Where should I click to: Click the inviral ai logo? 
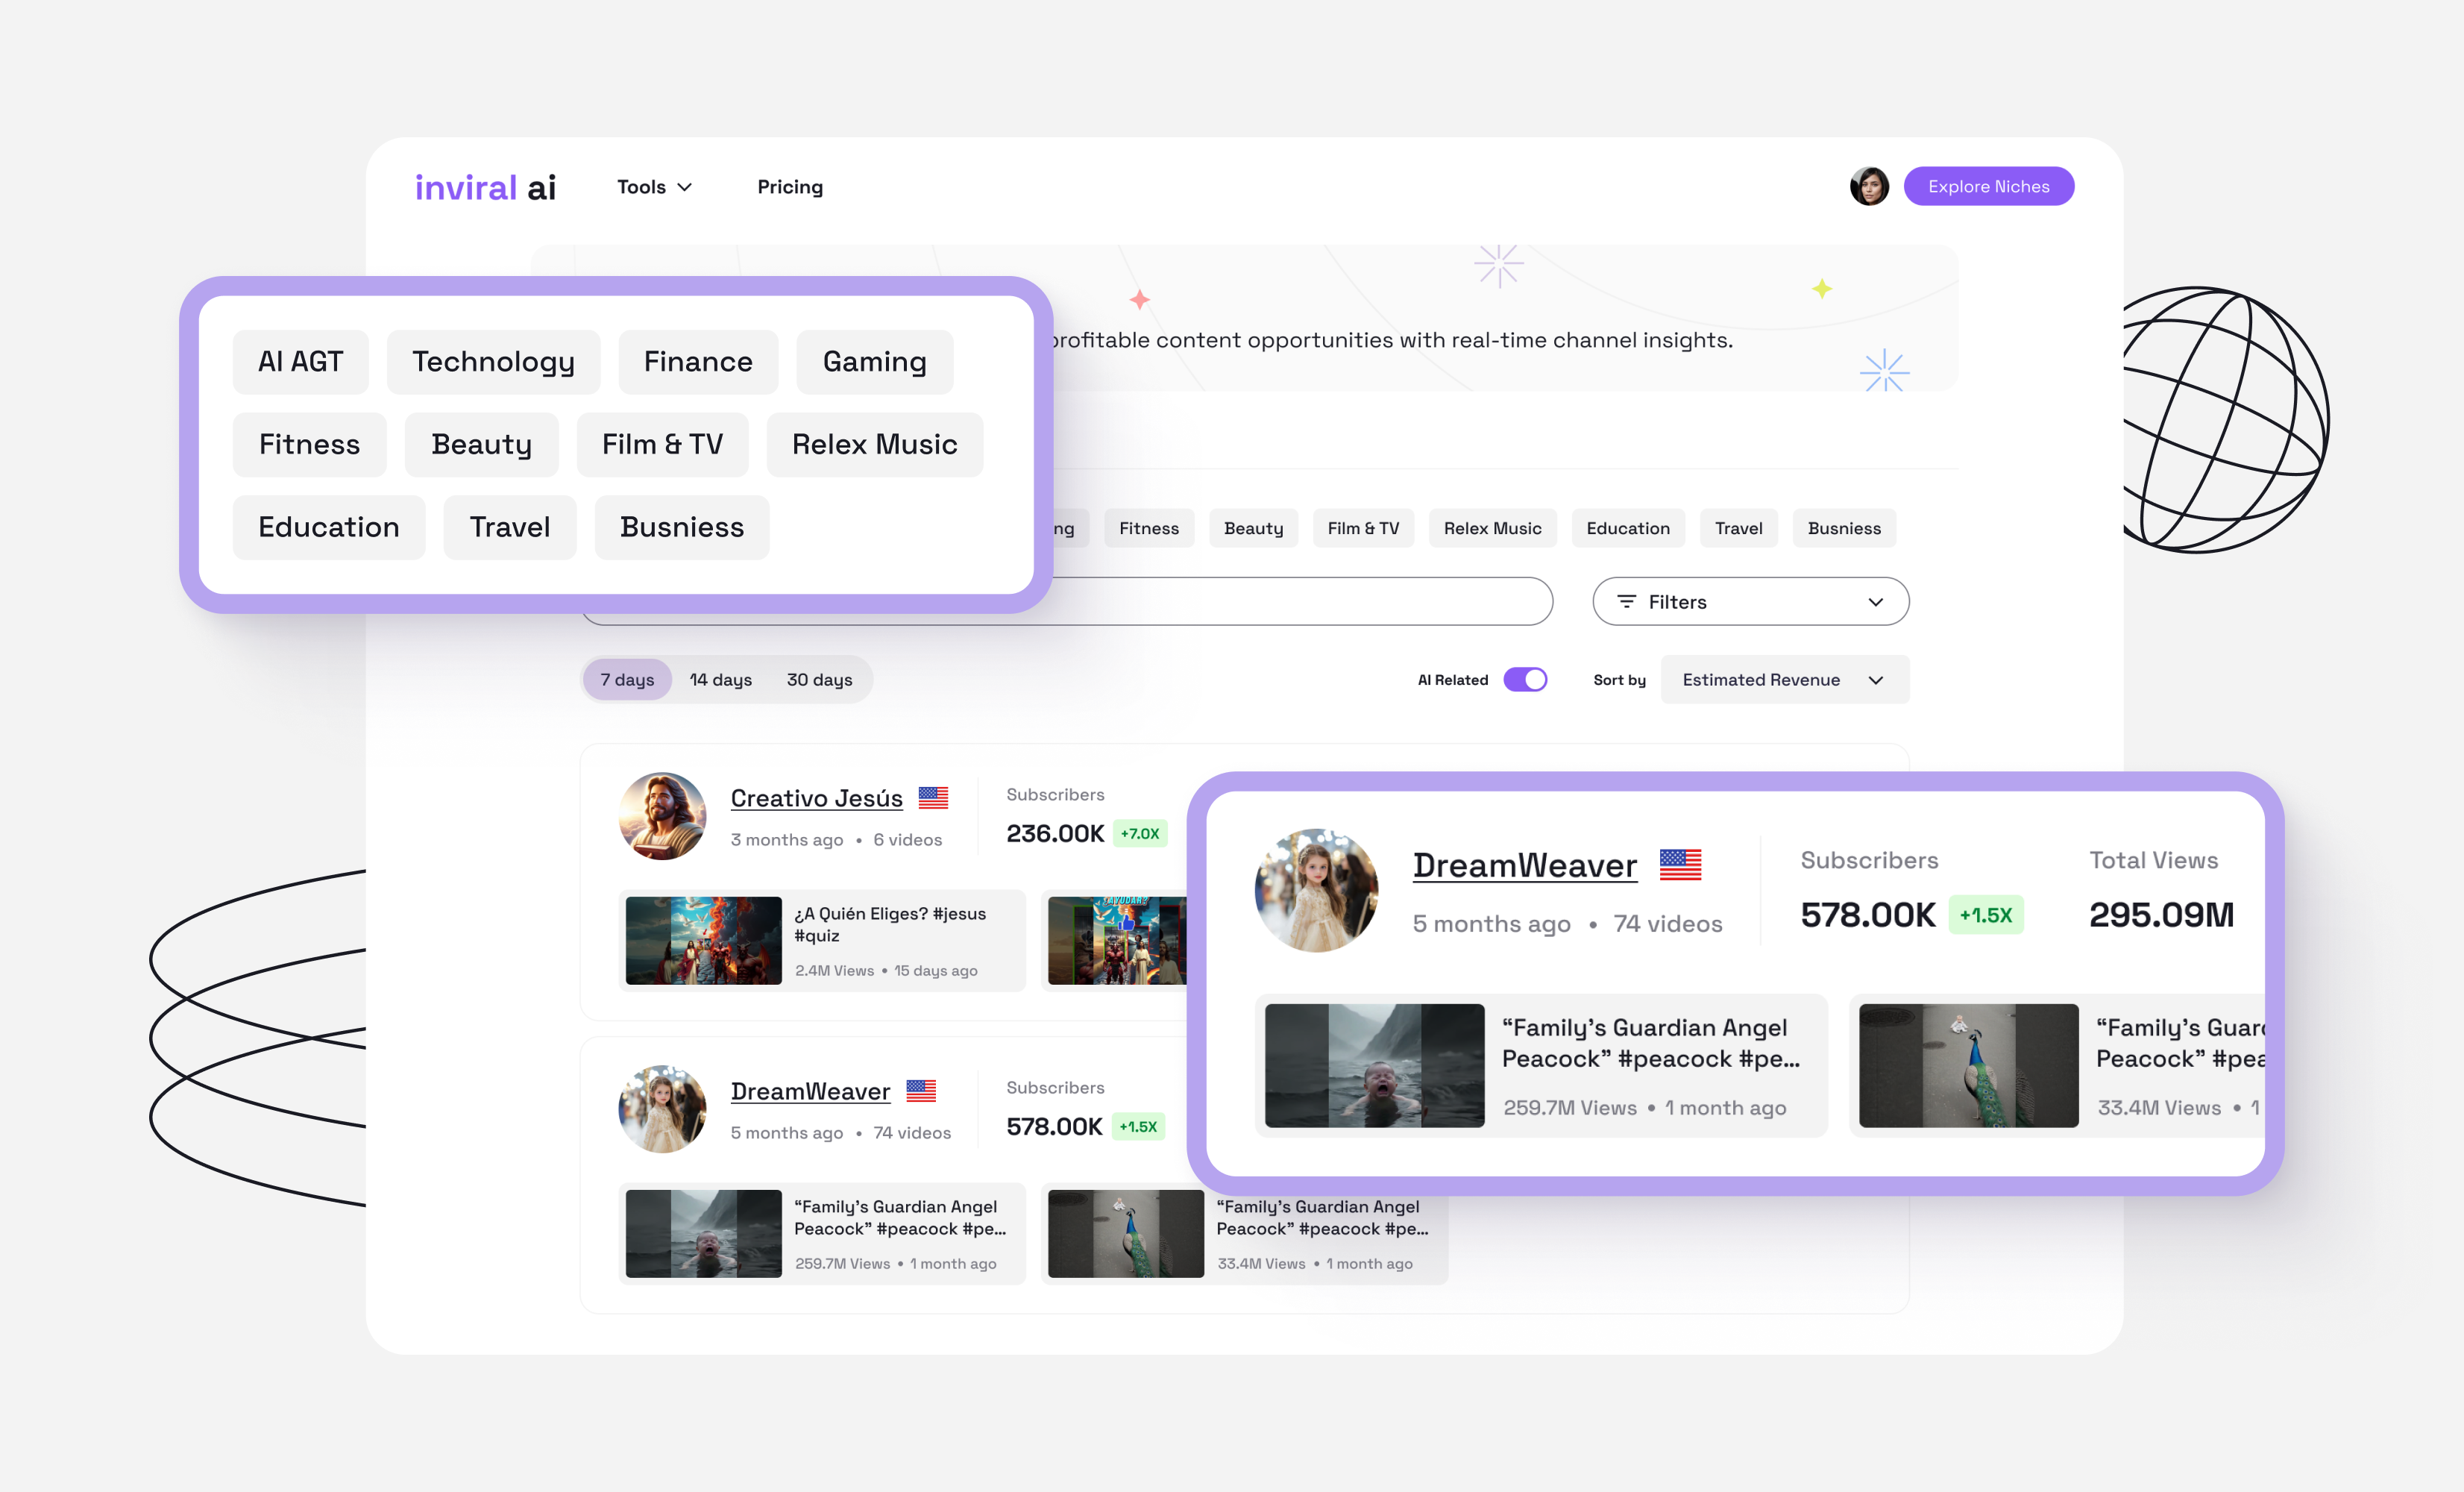pyautogui.click(x=485, y=187)
